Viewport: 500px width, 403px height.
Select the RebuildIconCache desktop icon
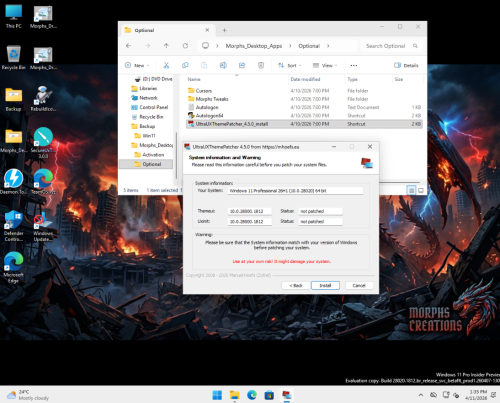tap(43, 99)
